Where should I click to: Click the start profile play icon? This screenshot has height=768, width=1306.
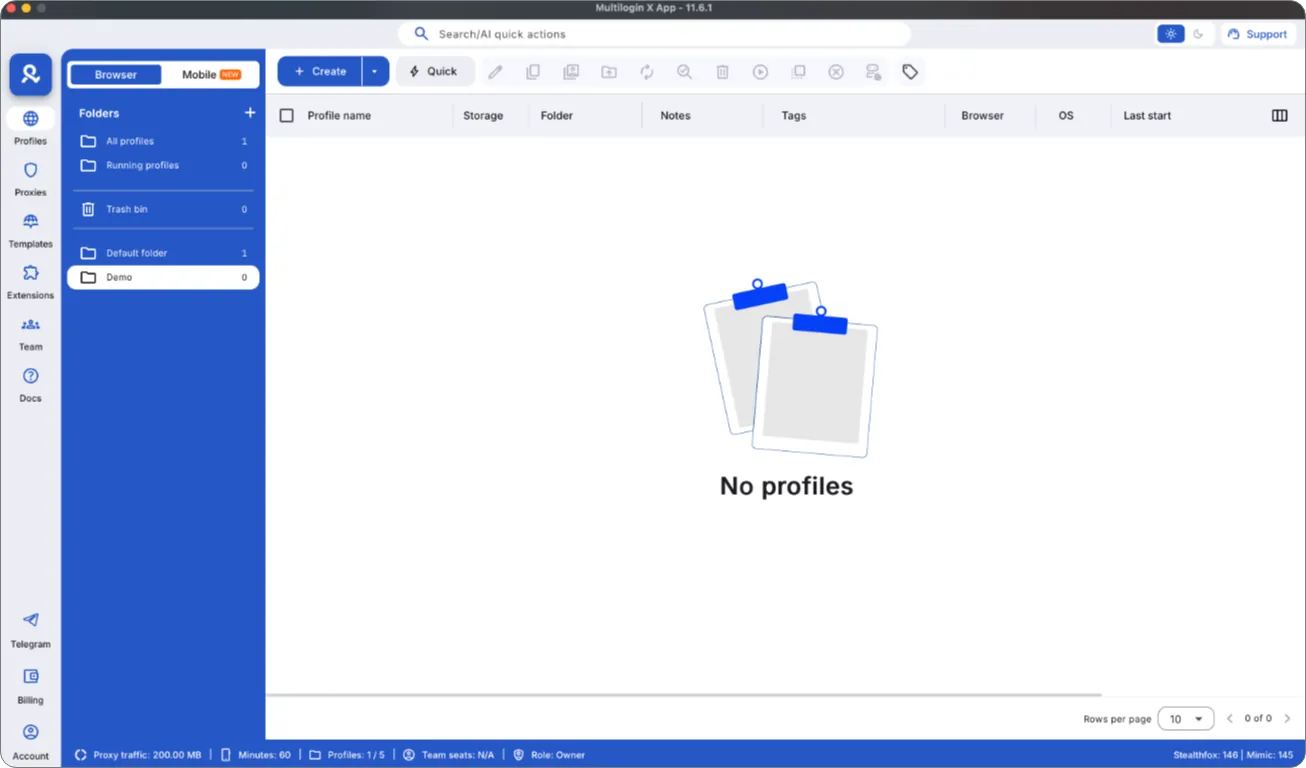(760, 72)
